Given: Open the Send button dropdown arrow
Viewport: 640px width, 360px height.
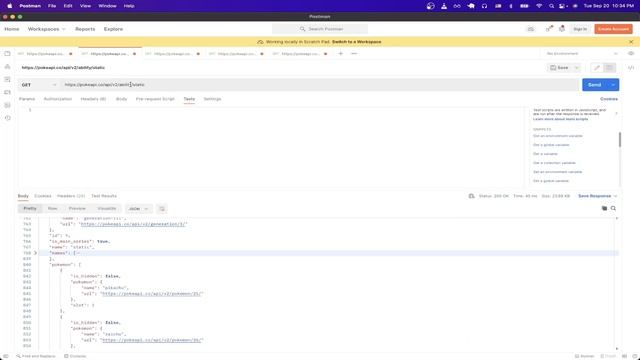Looking at the screenshot, I should click(x=613, y=84).
